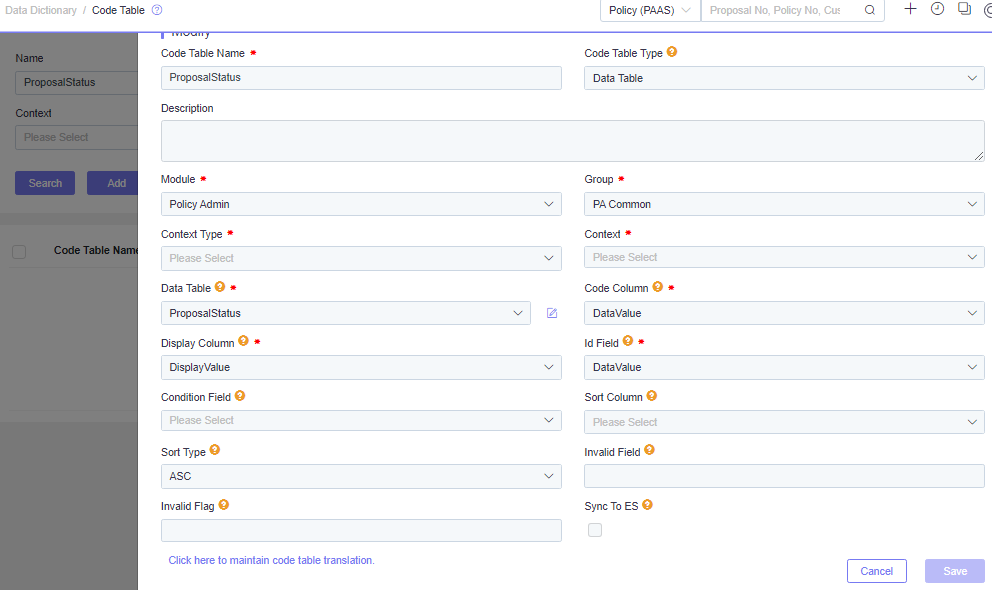Click help icon beside Sort Column label

click(x=652, y=396)
